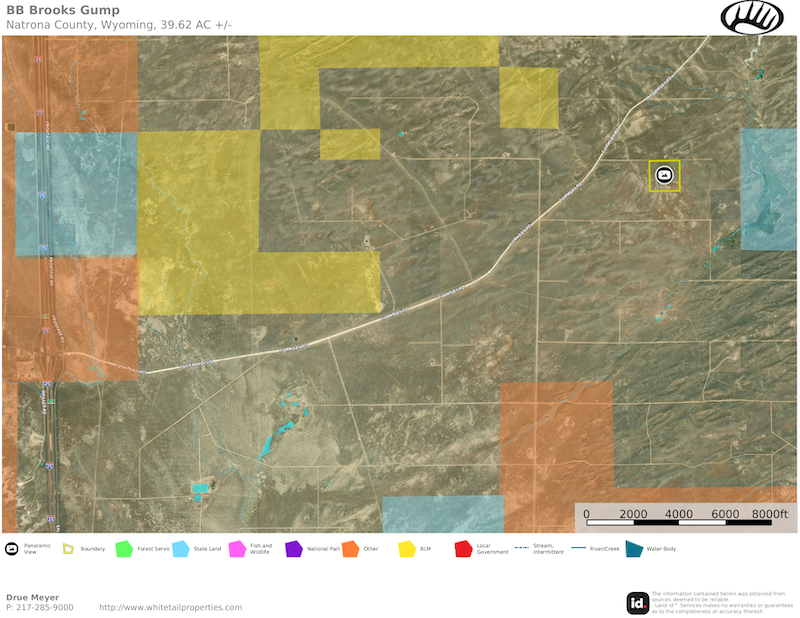Screen dimensions: 800x618
Task: Click the red Local Government legend swatch
Action: click(x=463, y=549)
